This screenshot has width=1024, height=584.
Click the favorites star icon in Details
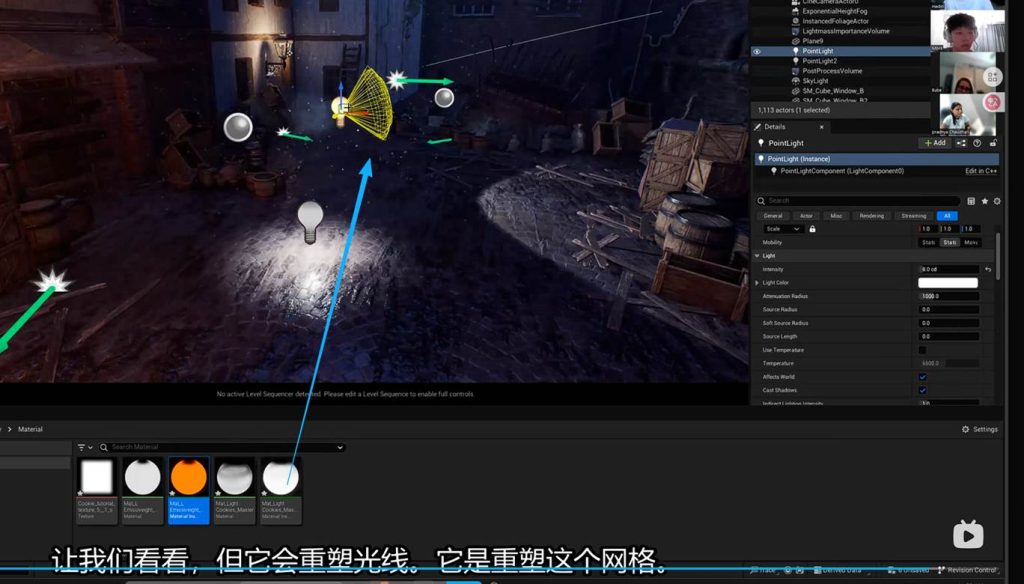click(x=984, y=201)
